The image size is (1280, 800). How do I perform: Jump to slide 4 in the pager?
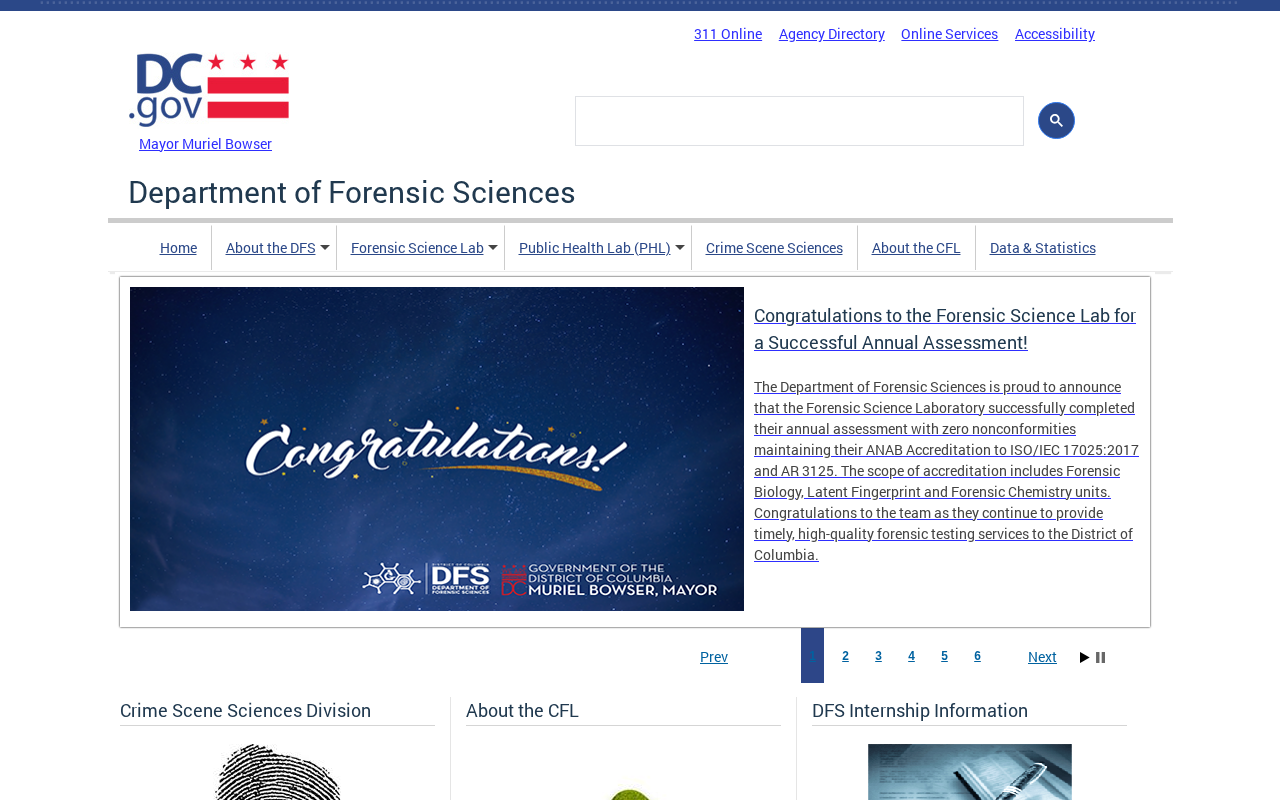[x=911, y=656]
